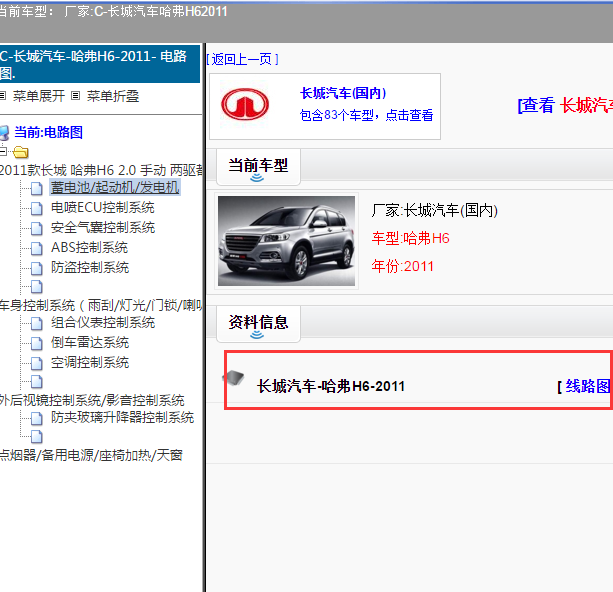The image size is (613, 592).
Task: Collapse all menus with 菜单折叠
Action: [113, 96]
